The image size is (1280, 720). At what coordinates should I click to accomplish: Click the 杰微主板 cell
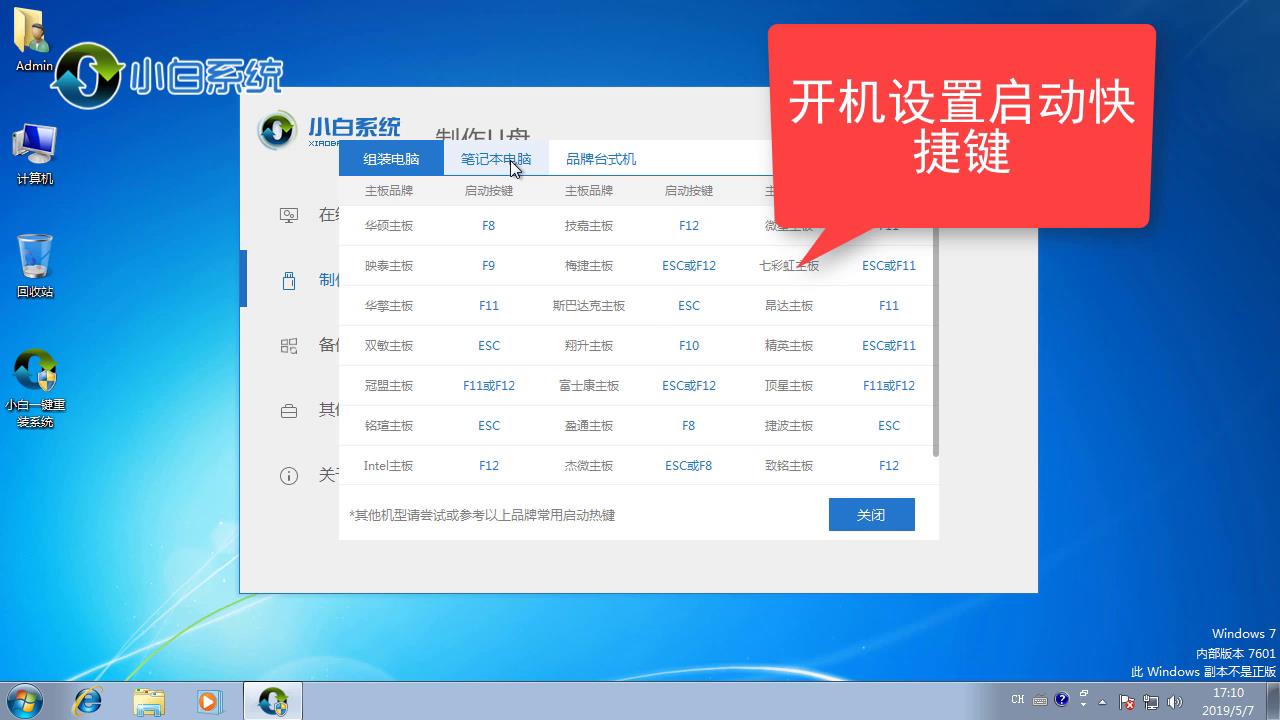tap(589, 465)
